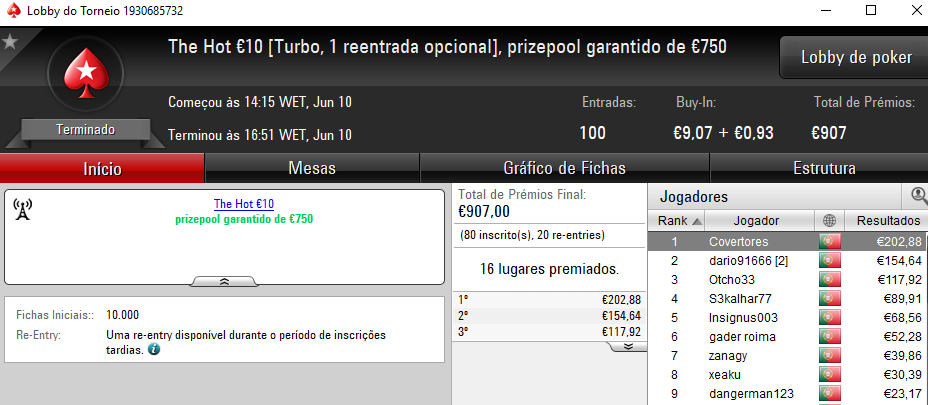This screenshot has width=928, height=405.
Task: Click the Re-Entry info icon
Action: 153,349
